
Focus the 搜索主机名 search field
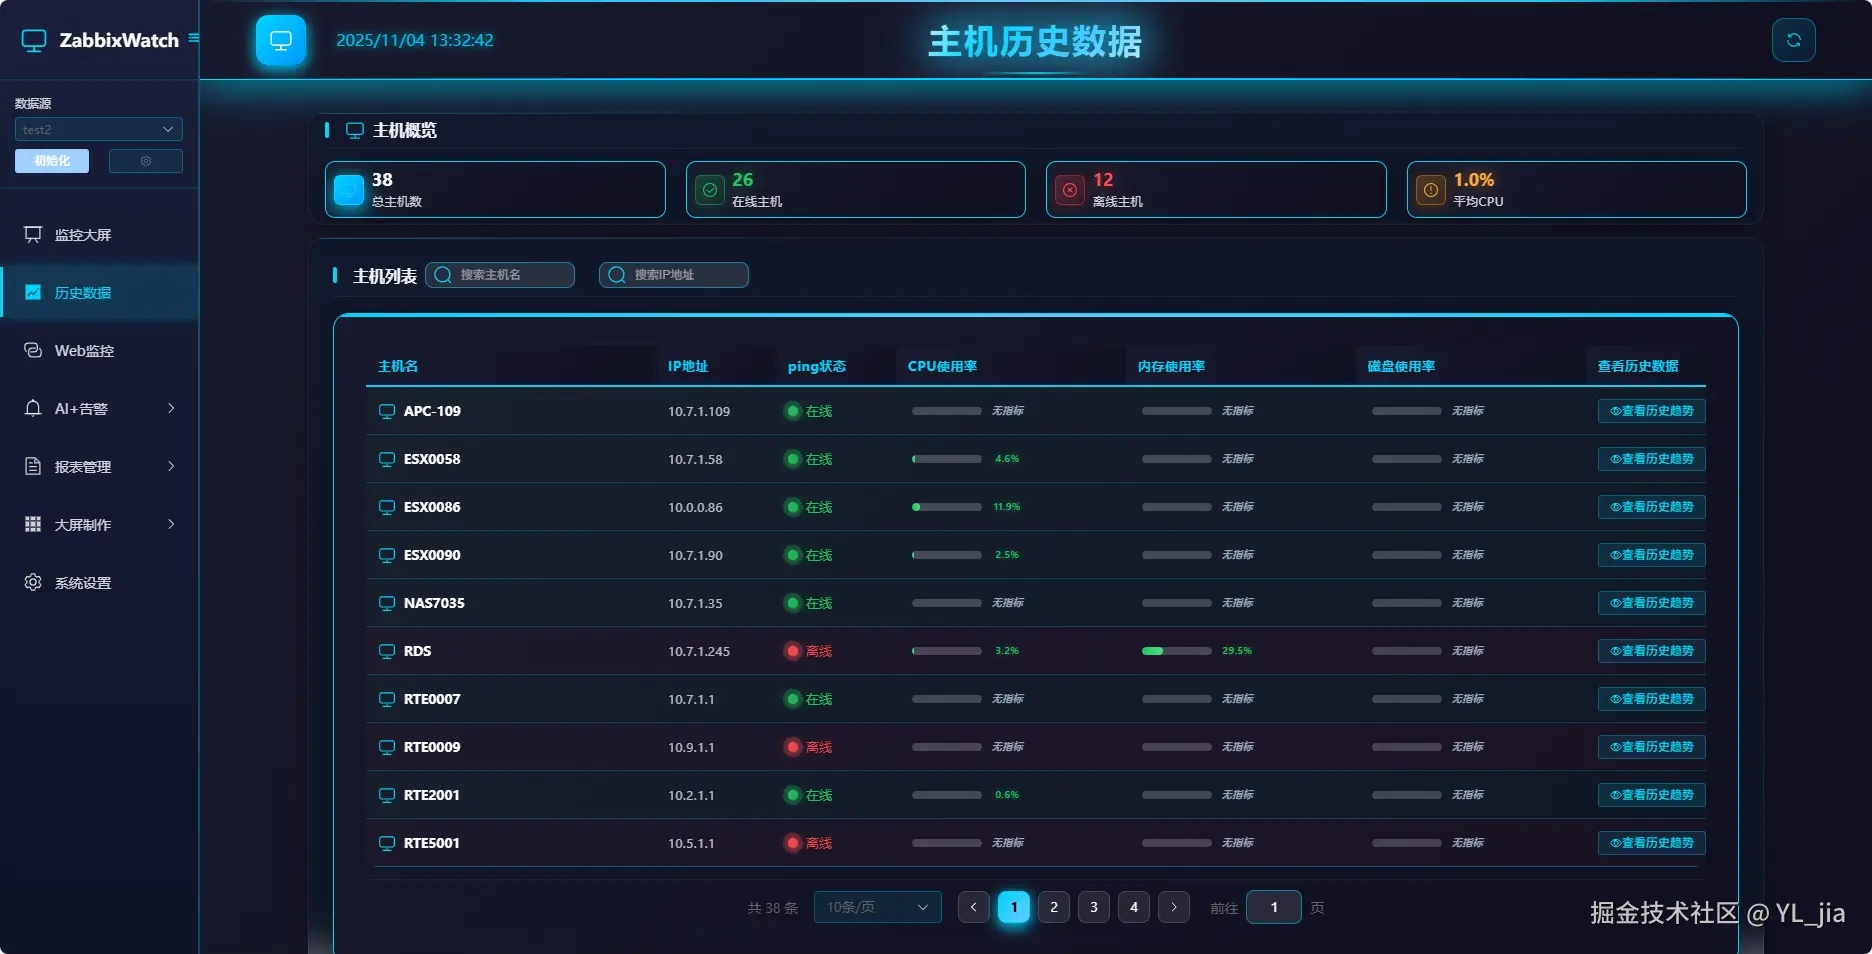(500, 275)
